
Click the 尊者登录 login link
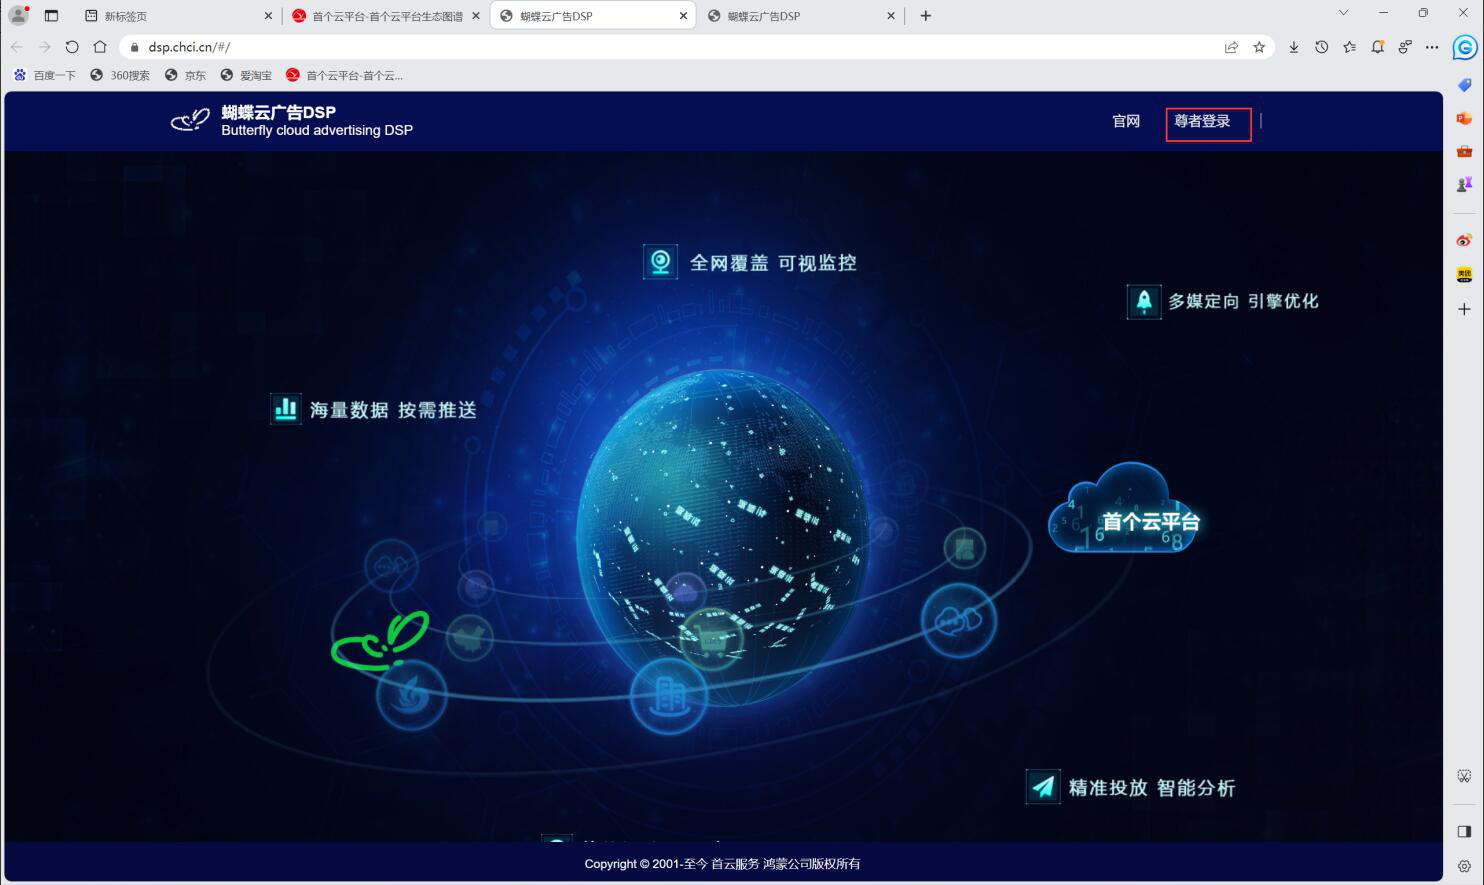[x=1202, y=122]
